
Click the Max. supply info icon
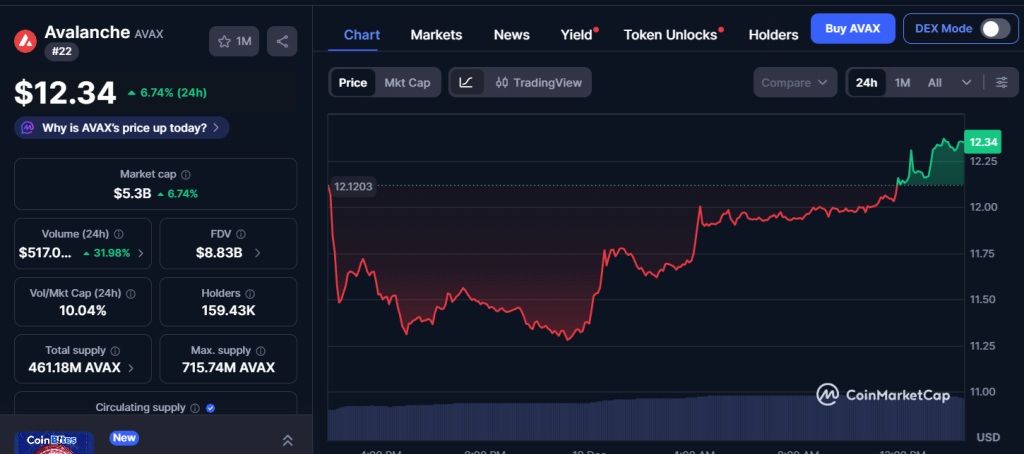(260, 351)
